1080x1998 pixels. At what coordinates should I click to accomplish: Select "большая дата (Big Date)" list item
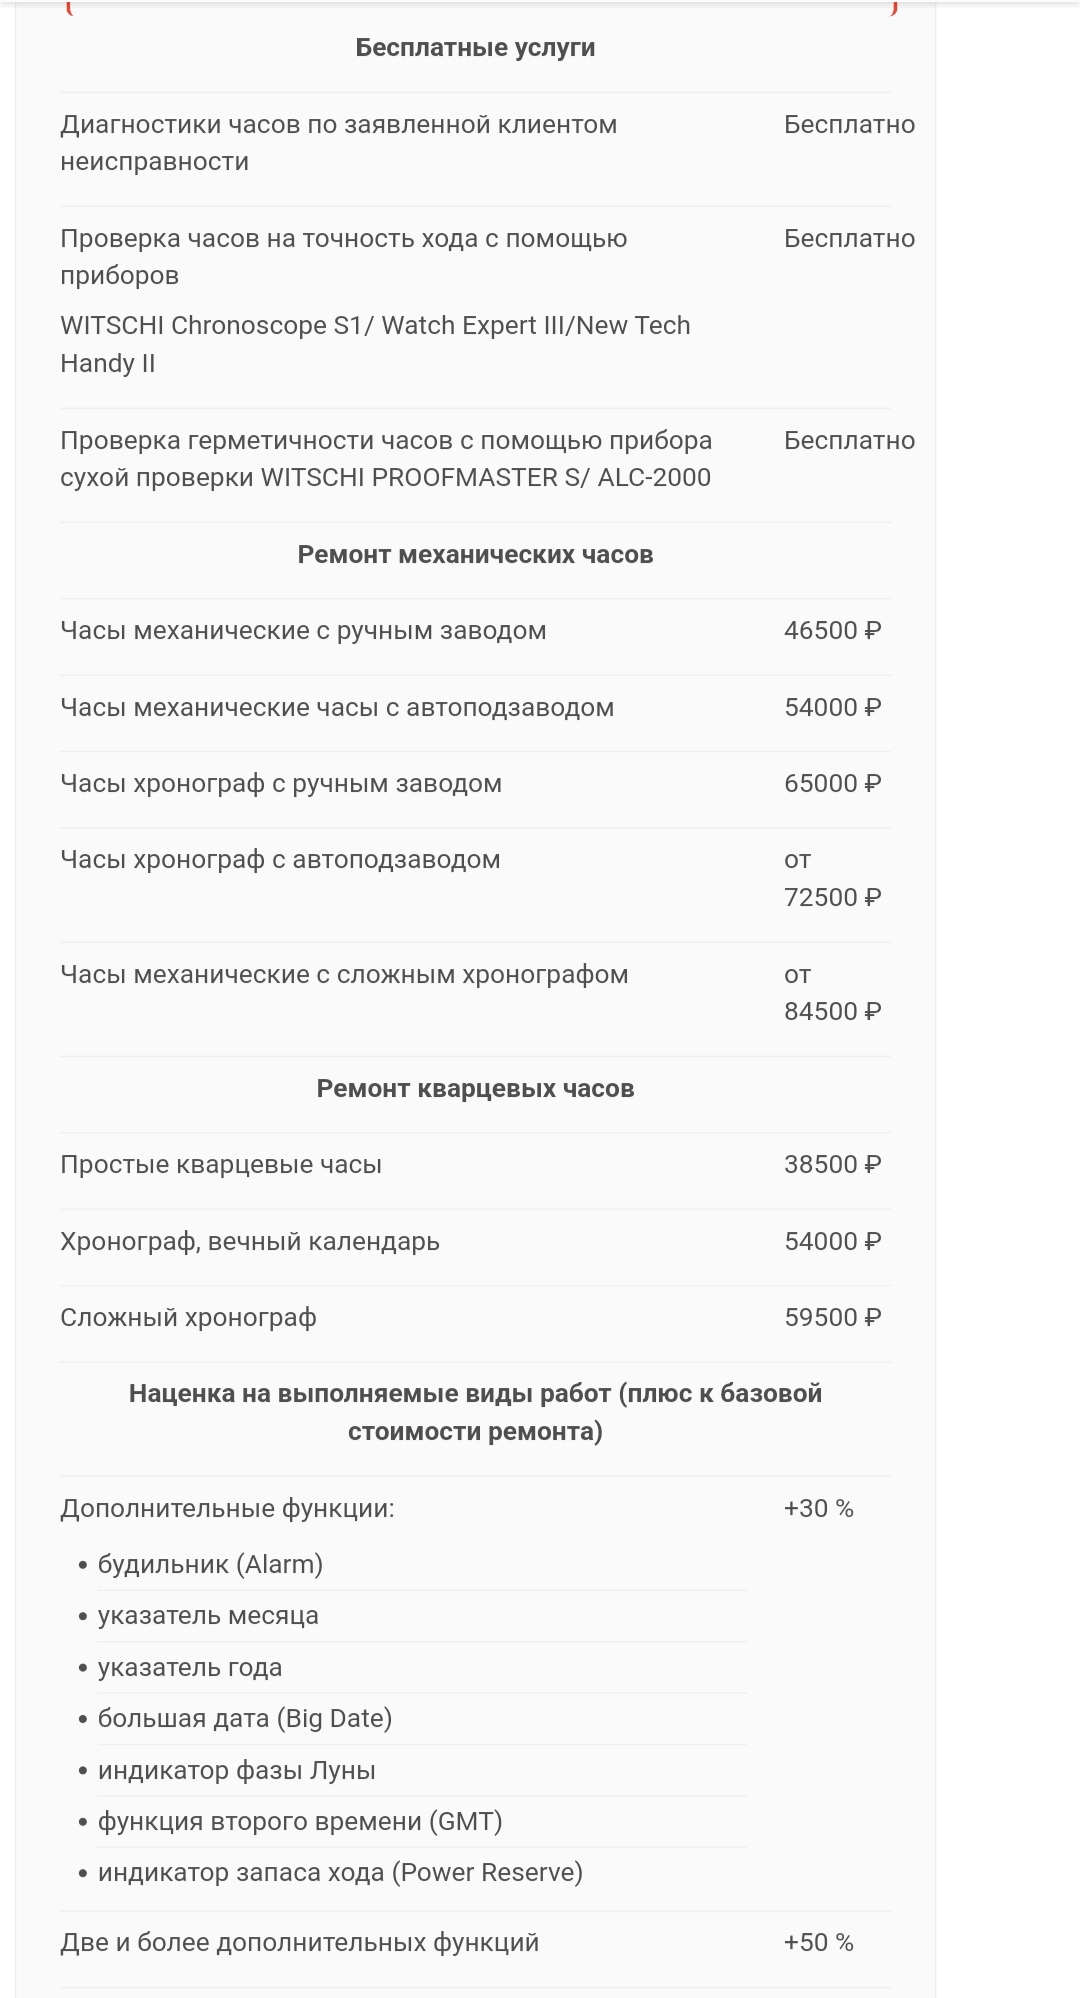245,1719
